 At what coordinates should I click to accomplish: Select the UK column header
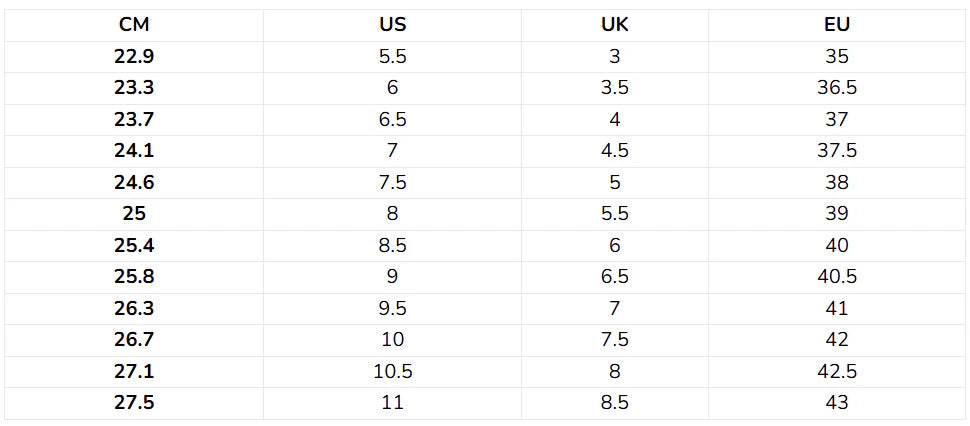coord(614,25)
